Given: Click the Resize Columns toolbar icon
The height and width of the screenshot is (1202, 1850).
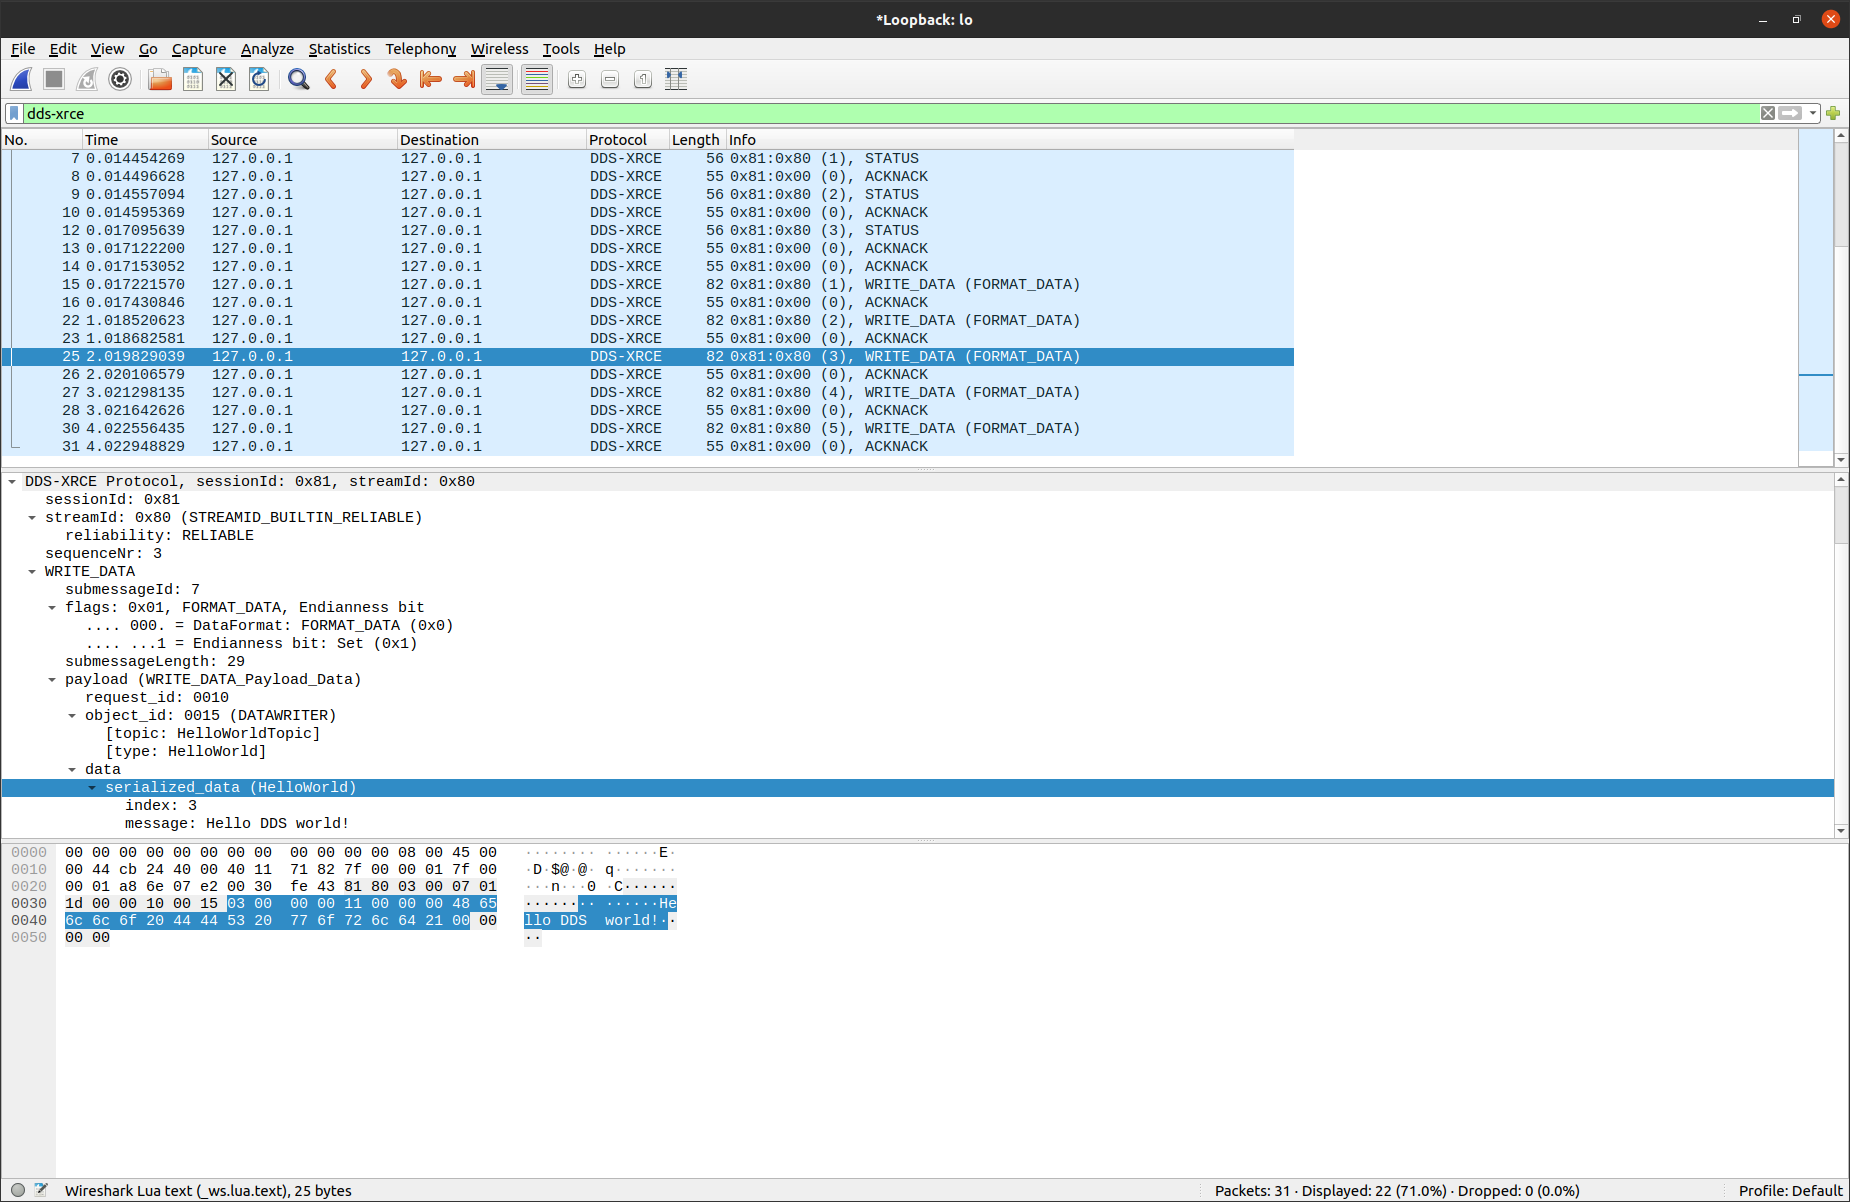Looking at the screenshot, I should pyautogui.click(x=676, y=80).
